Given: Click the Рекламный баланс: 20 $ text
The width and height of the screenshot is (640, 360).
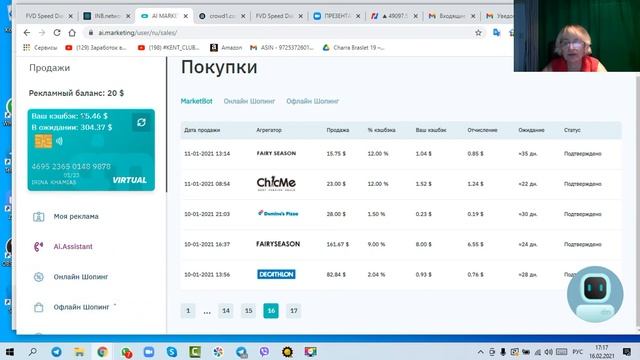Looking at the screenshot, I should click(x=76, y=93).
